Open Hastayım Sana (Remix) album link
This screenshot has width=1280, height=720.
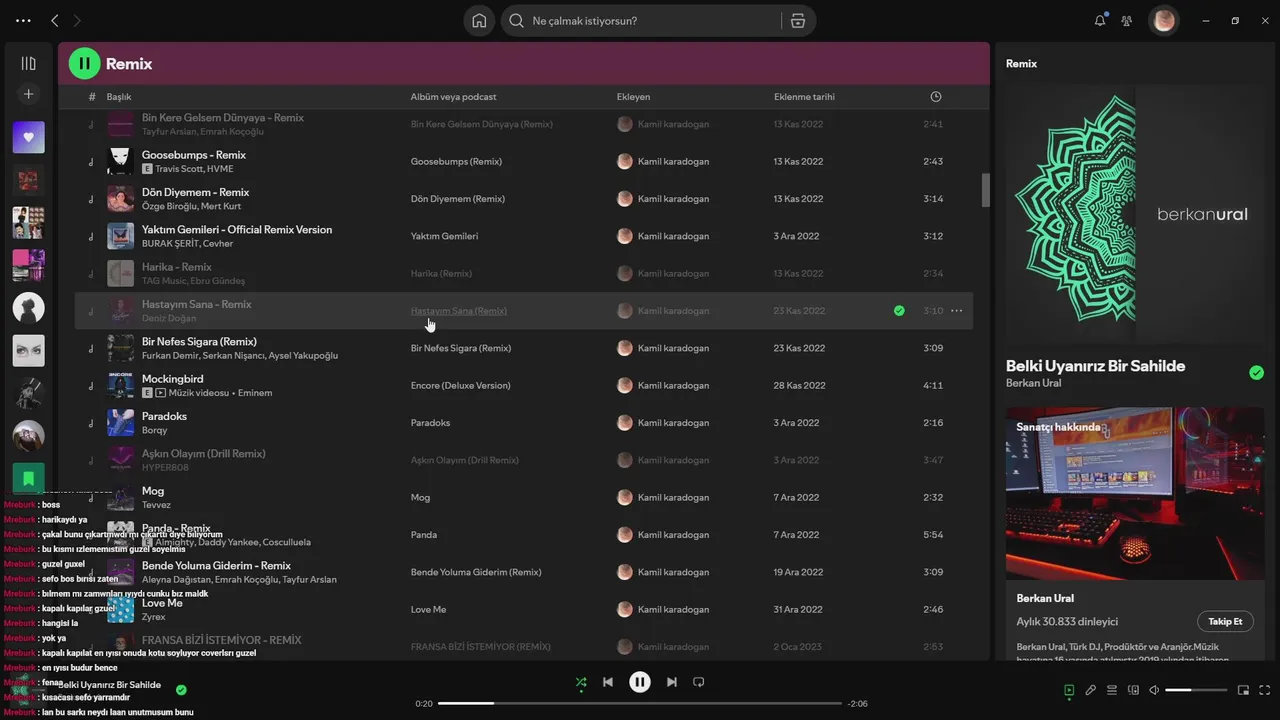click(458, 311)
